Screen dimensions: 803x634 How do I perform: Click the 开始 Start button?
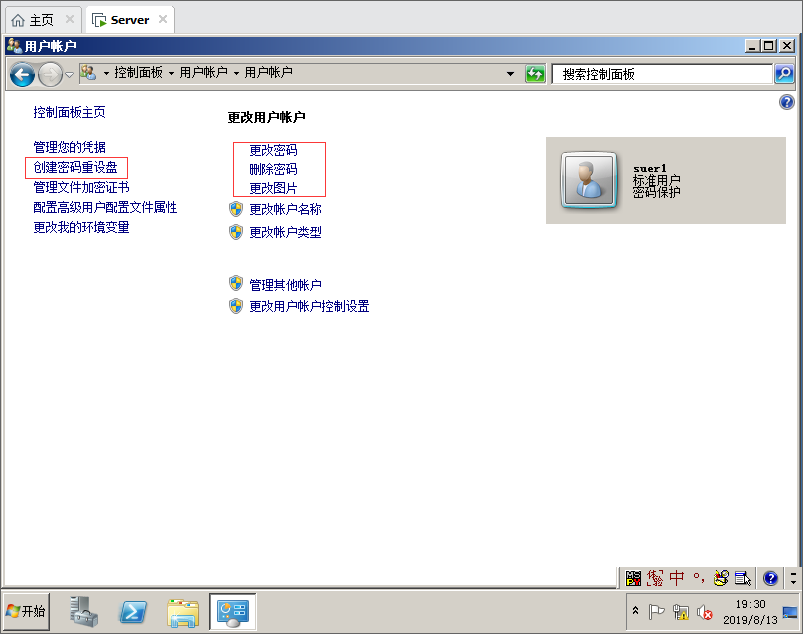pos(26,611)
